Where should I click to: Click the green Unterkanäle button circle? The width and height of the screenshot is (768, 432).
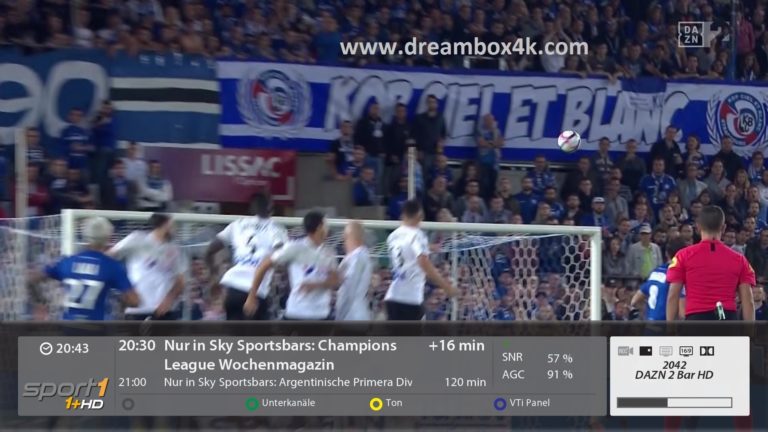(252, 404)
